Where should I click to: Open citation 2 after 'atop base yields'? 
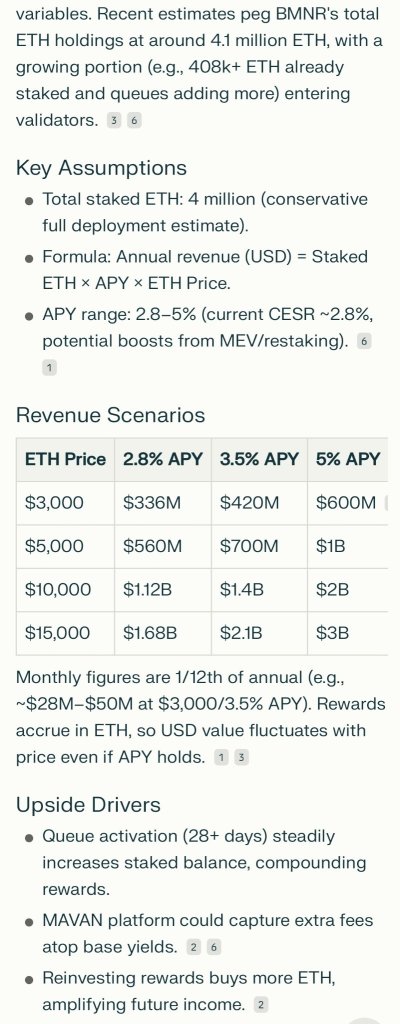click(193, 948)
